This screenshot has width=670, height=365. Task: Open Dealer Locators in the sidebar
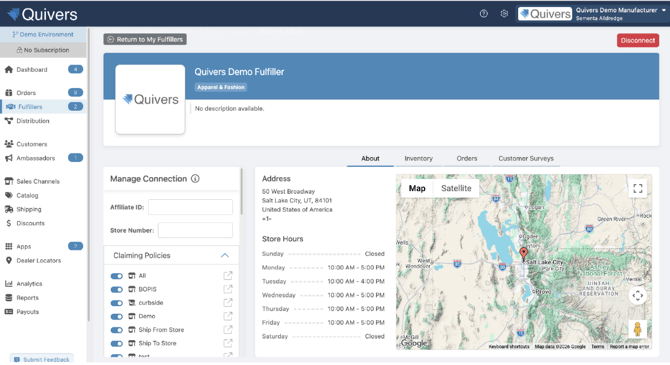coord(38,260)
